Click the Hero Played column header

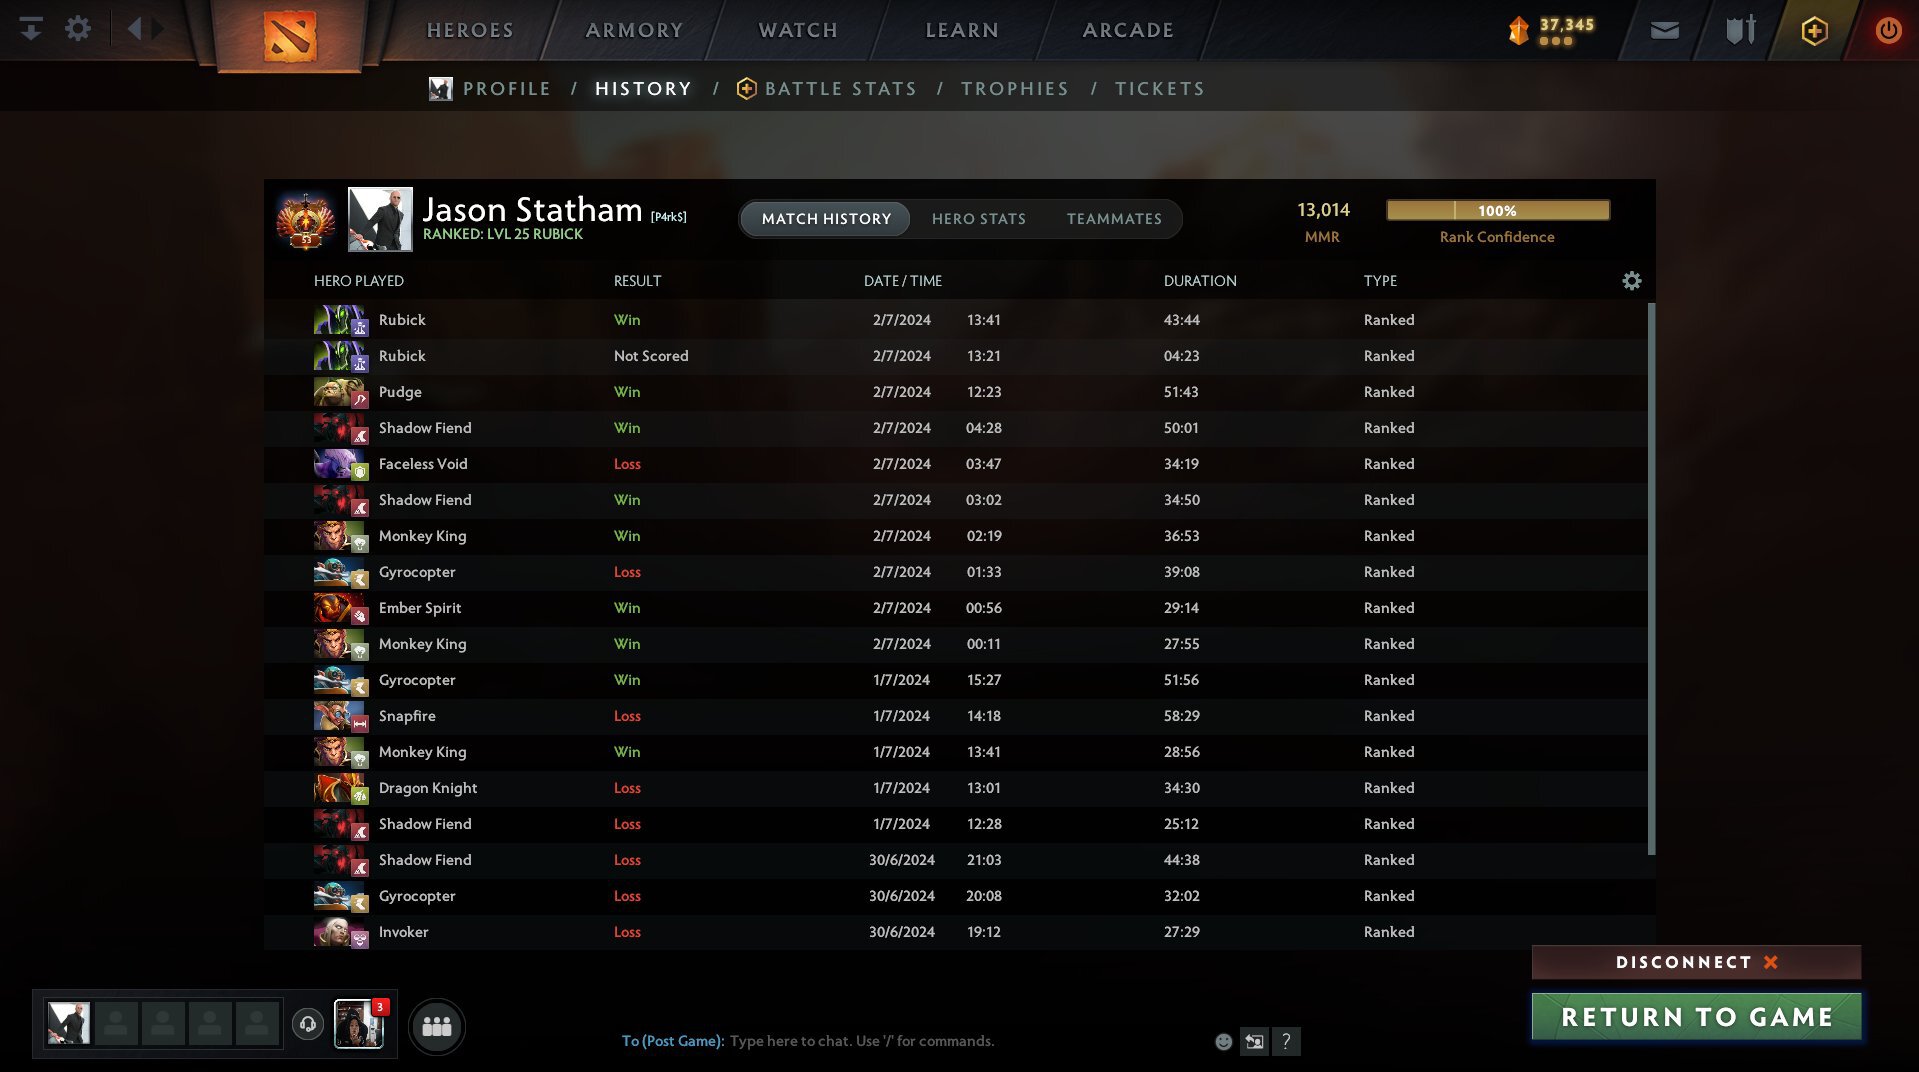[x=359, y=281]
